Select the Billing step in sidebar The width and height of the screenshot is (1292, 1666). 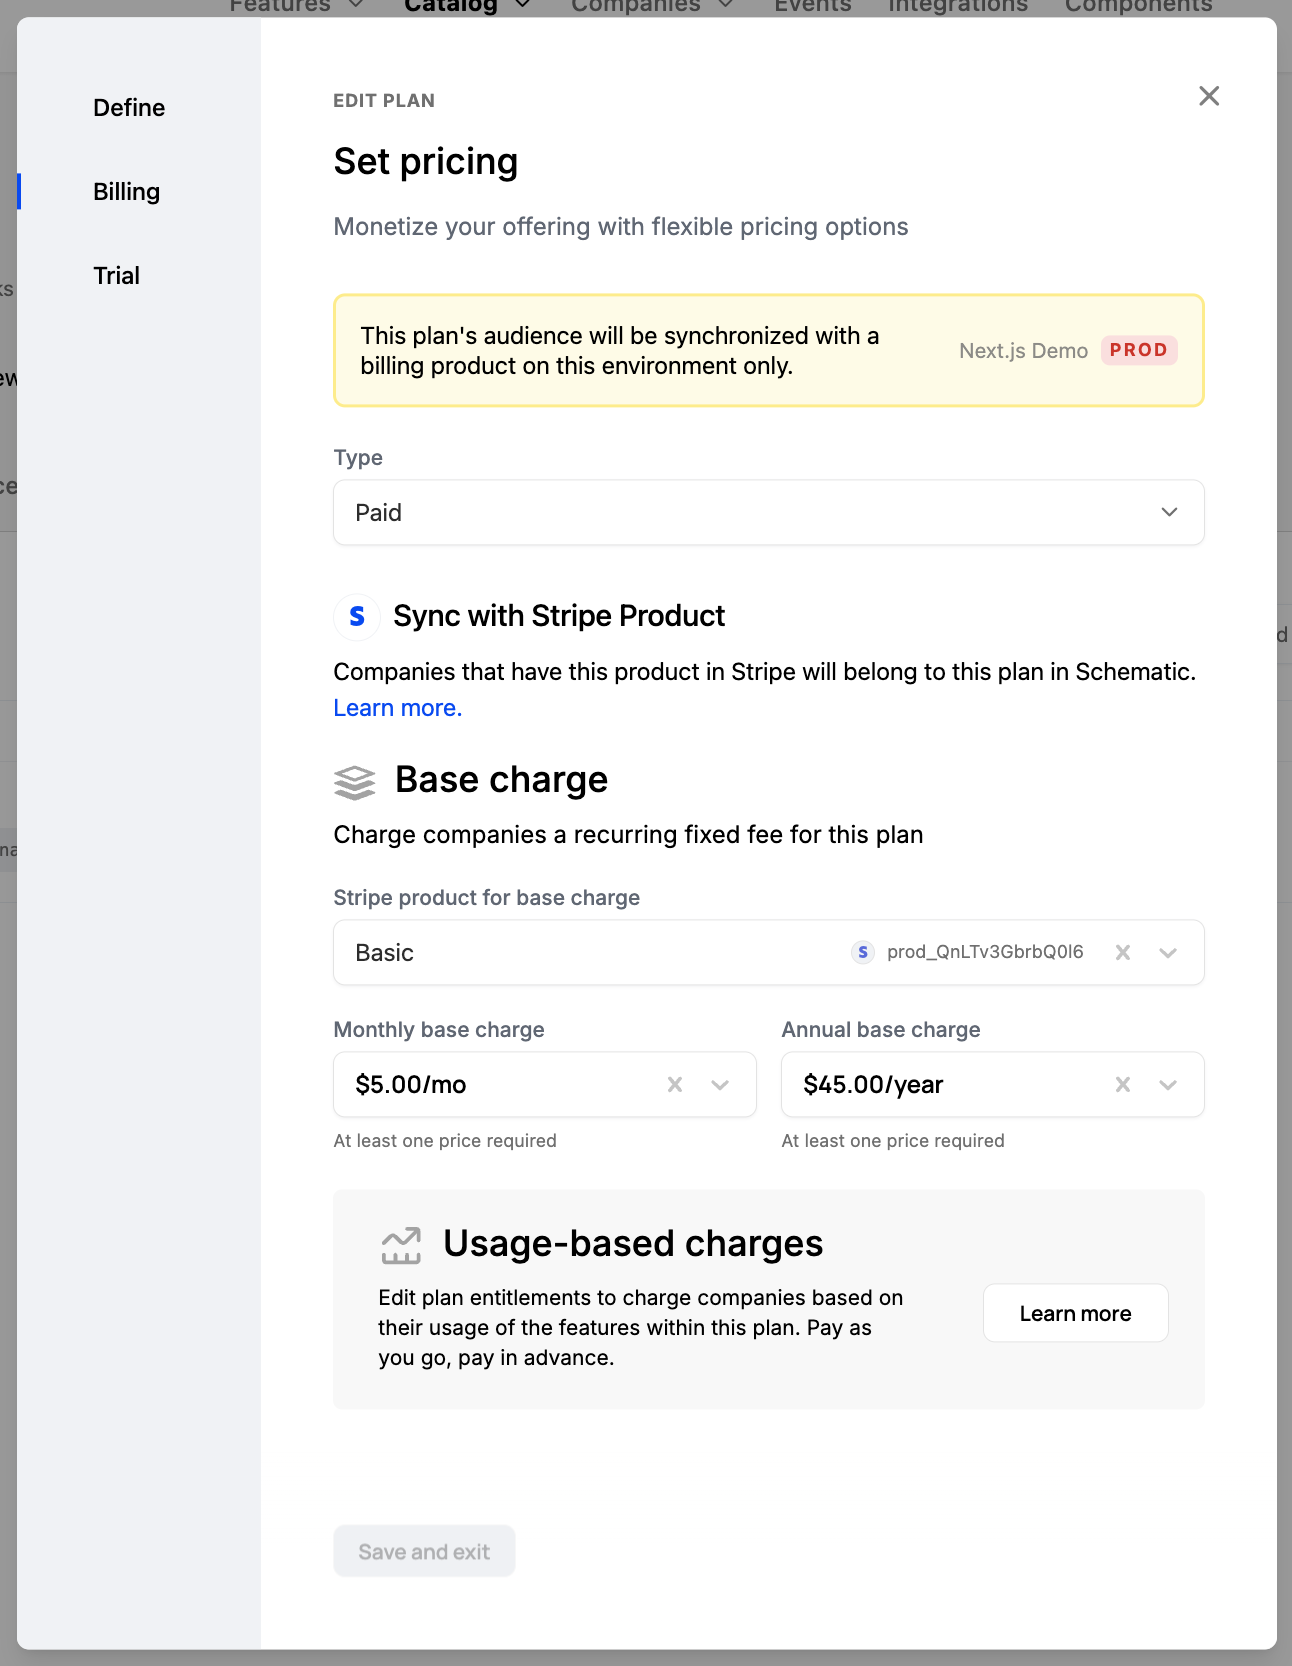click(x=127, y=192)
